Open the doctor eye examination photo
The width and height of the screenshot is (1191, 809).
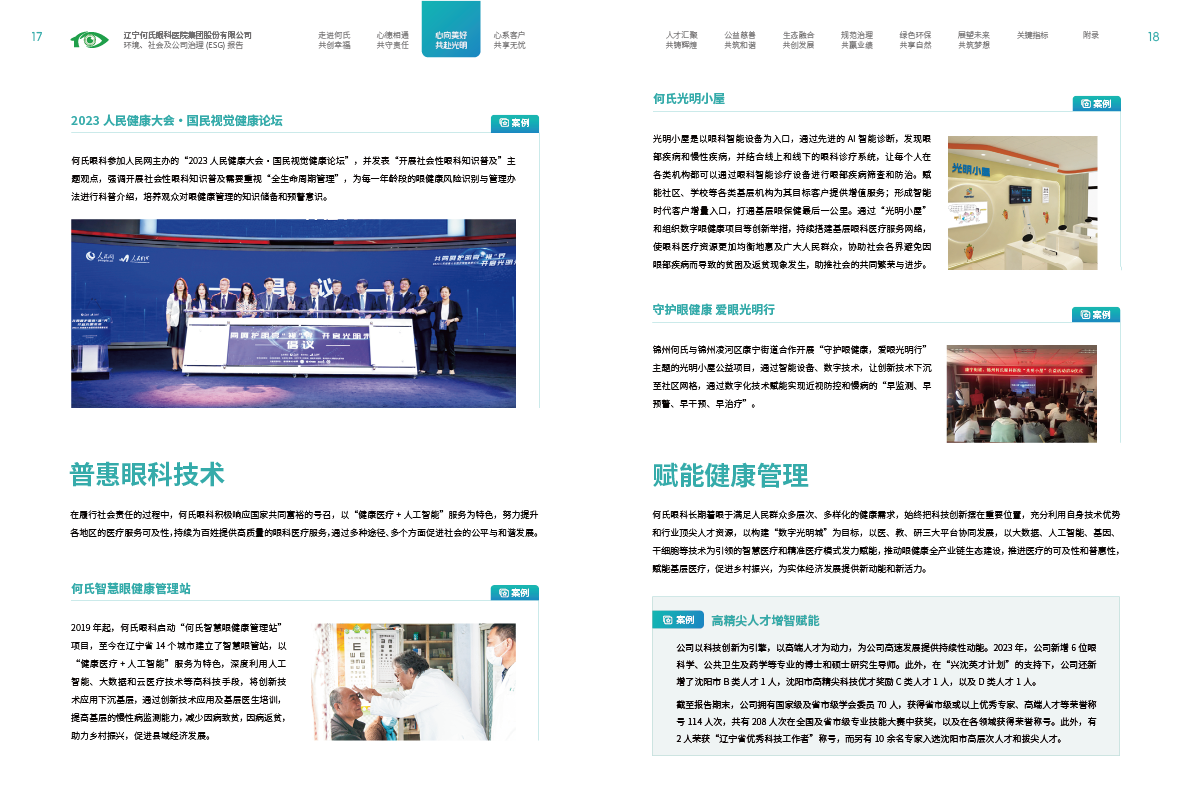click(x=415, y=682)
